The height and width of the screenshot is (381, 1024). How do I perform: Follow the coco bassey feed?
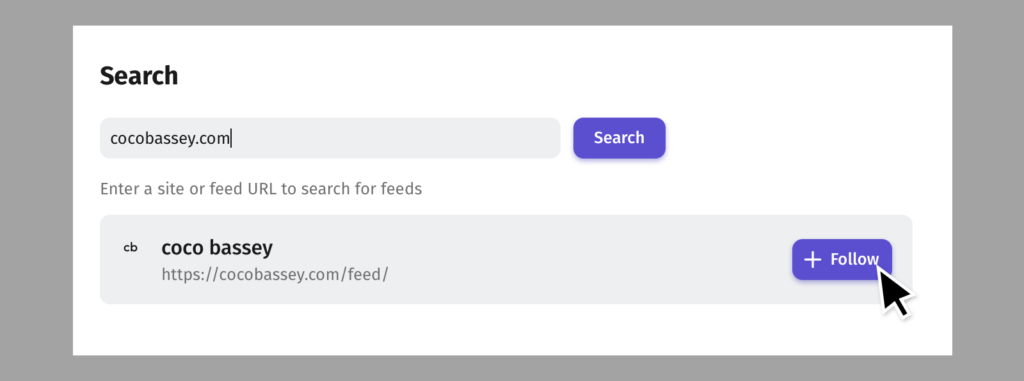tap(842, 259)
